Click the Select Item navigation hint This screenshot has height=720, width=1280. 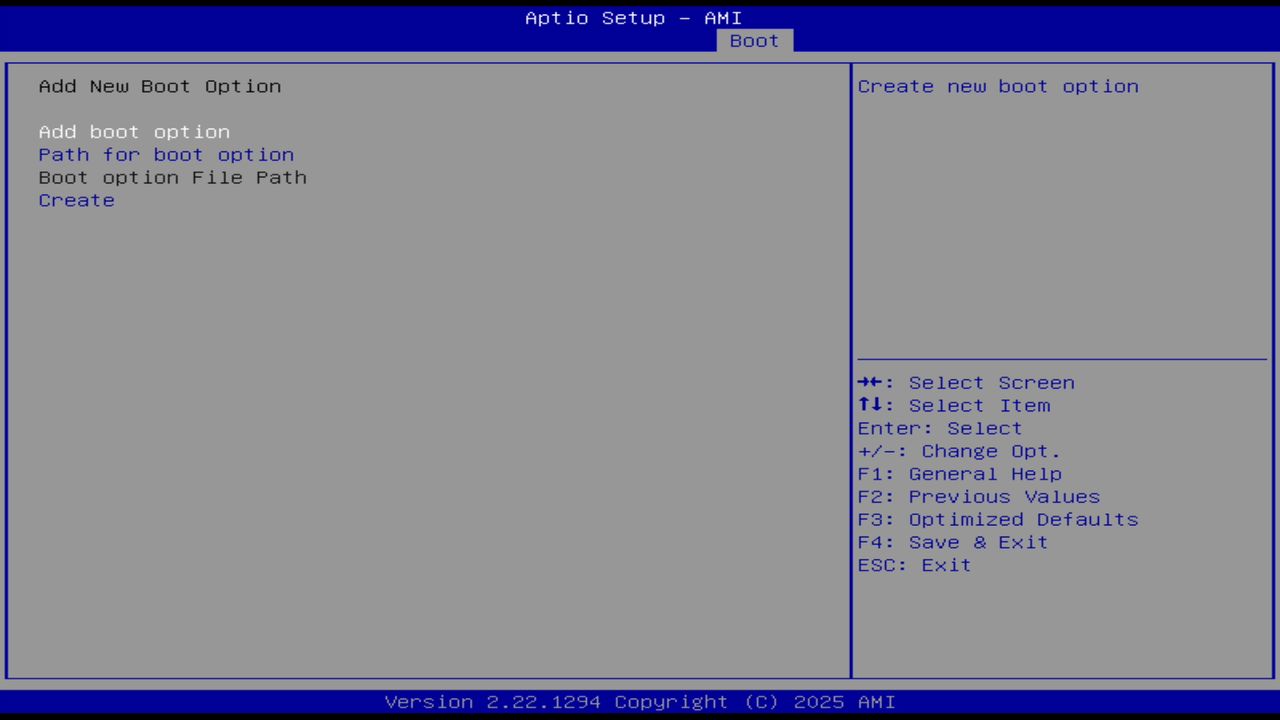(953, 405)
